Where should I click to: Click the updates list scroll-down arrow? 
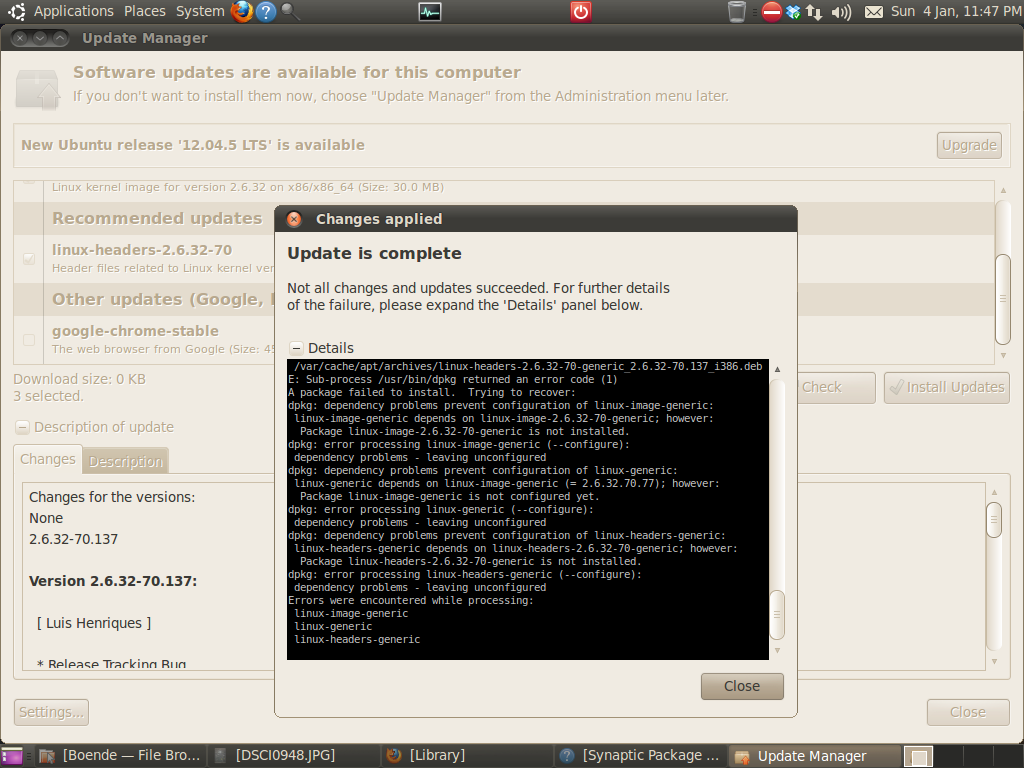[1003, 356]
